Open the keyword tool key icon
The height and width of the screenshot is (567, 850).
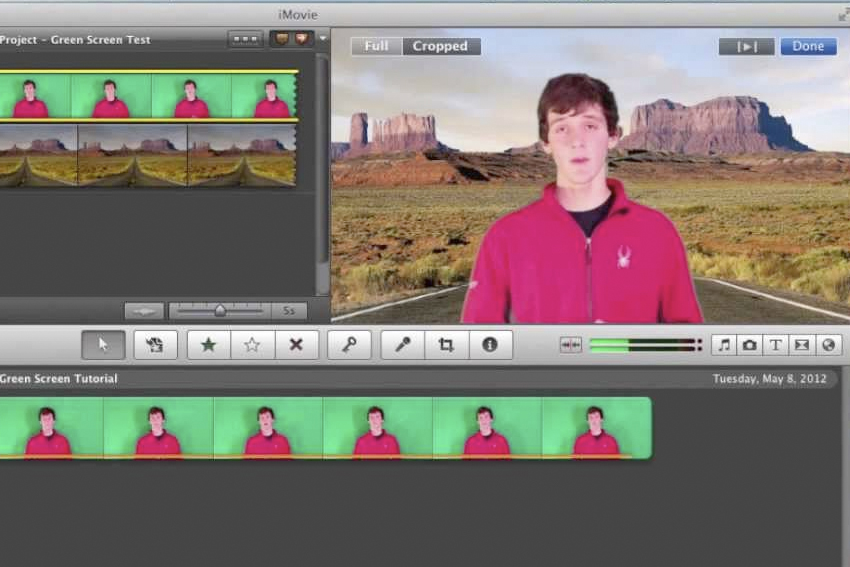pyautogui.click(x=349, y=345)
